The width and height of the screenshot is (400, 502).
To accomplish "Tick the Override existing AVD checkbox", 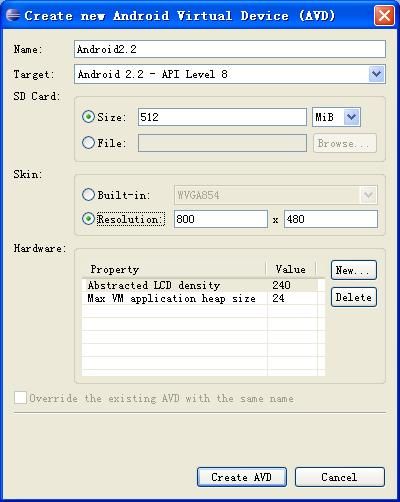I will point(20,398).
